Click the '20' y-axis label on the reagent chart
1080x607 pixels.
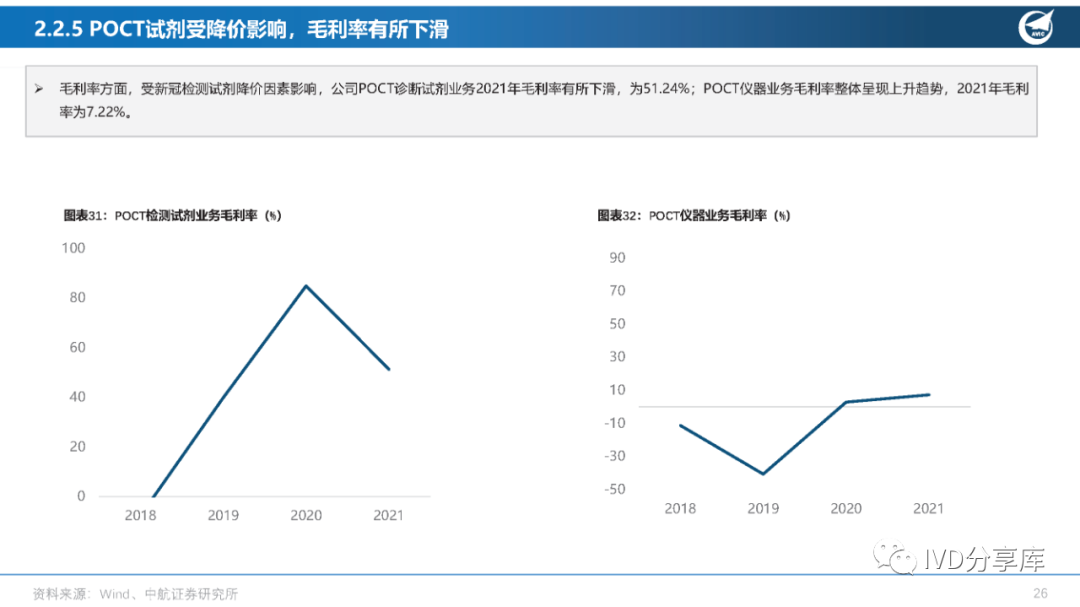click(x=77, y=446)
